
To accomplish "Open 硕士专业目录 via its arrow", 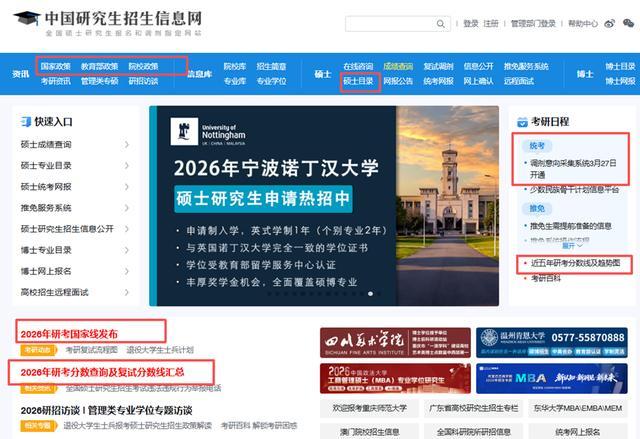I will point(127,166).
